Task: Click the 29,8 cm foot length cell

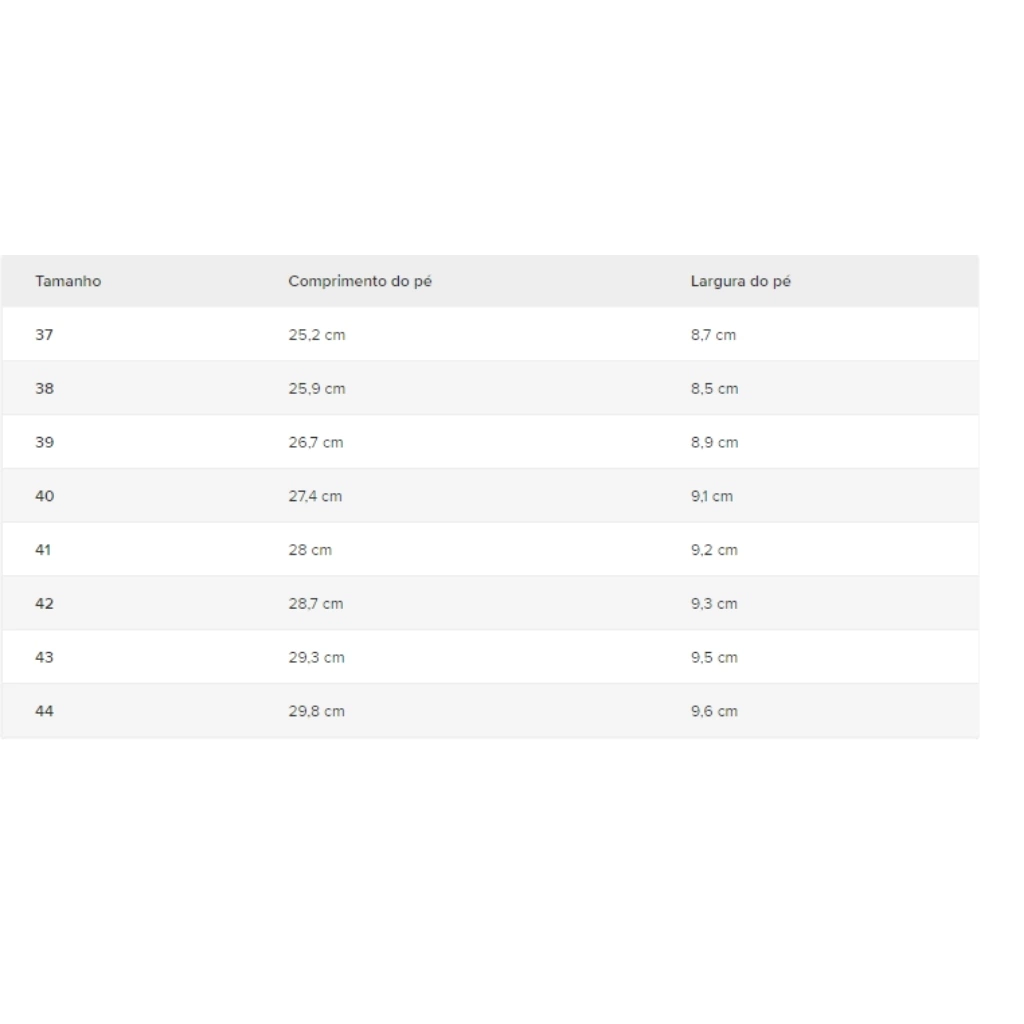Action: [316, 711]
